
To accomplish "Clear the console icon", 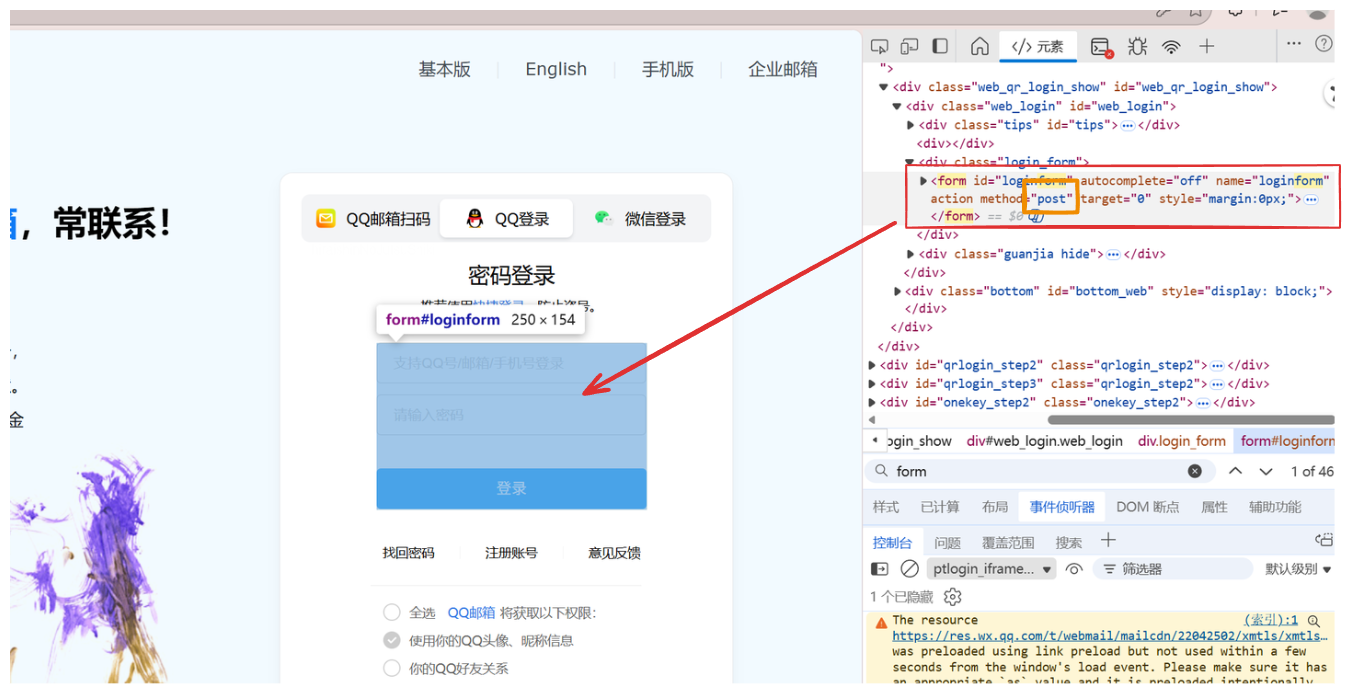I will [x=909, y=569].
